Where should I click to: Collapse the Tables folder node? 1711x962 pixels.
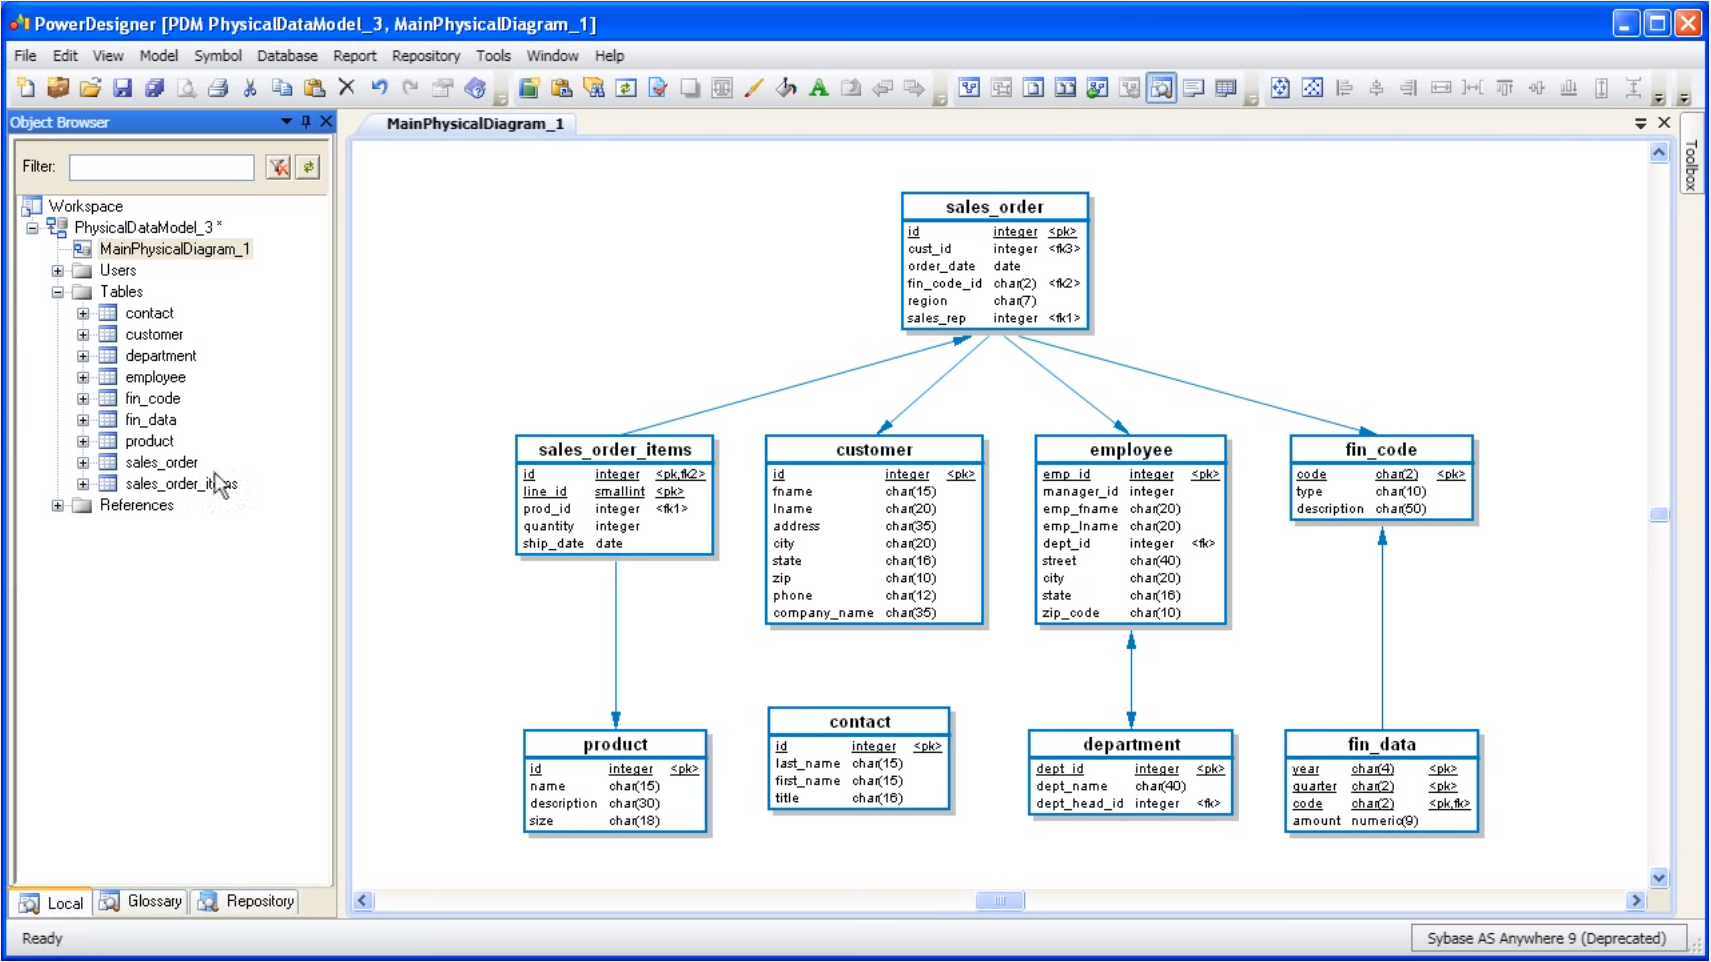point(58,292)
